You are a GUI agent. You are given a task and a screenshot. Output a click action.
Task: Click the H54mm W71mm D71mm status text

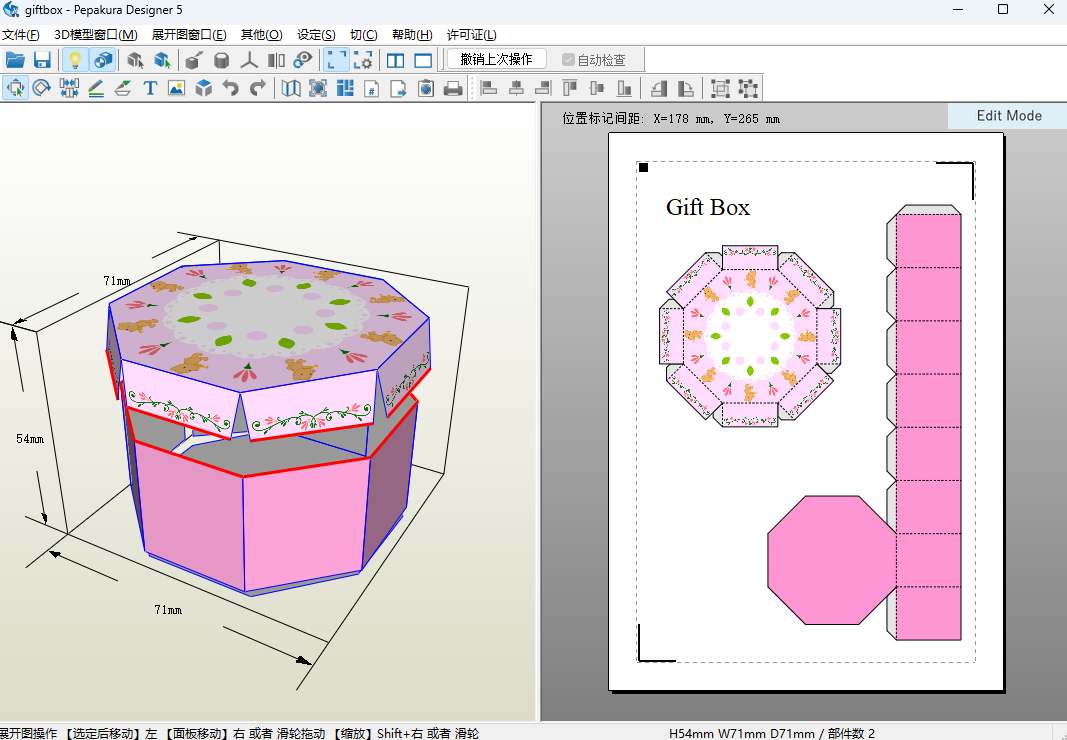[772, 733]
